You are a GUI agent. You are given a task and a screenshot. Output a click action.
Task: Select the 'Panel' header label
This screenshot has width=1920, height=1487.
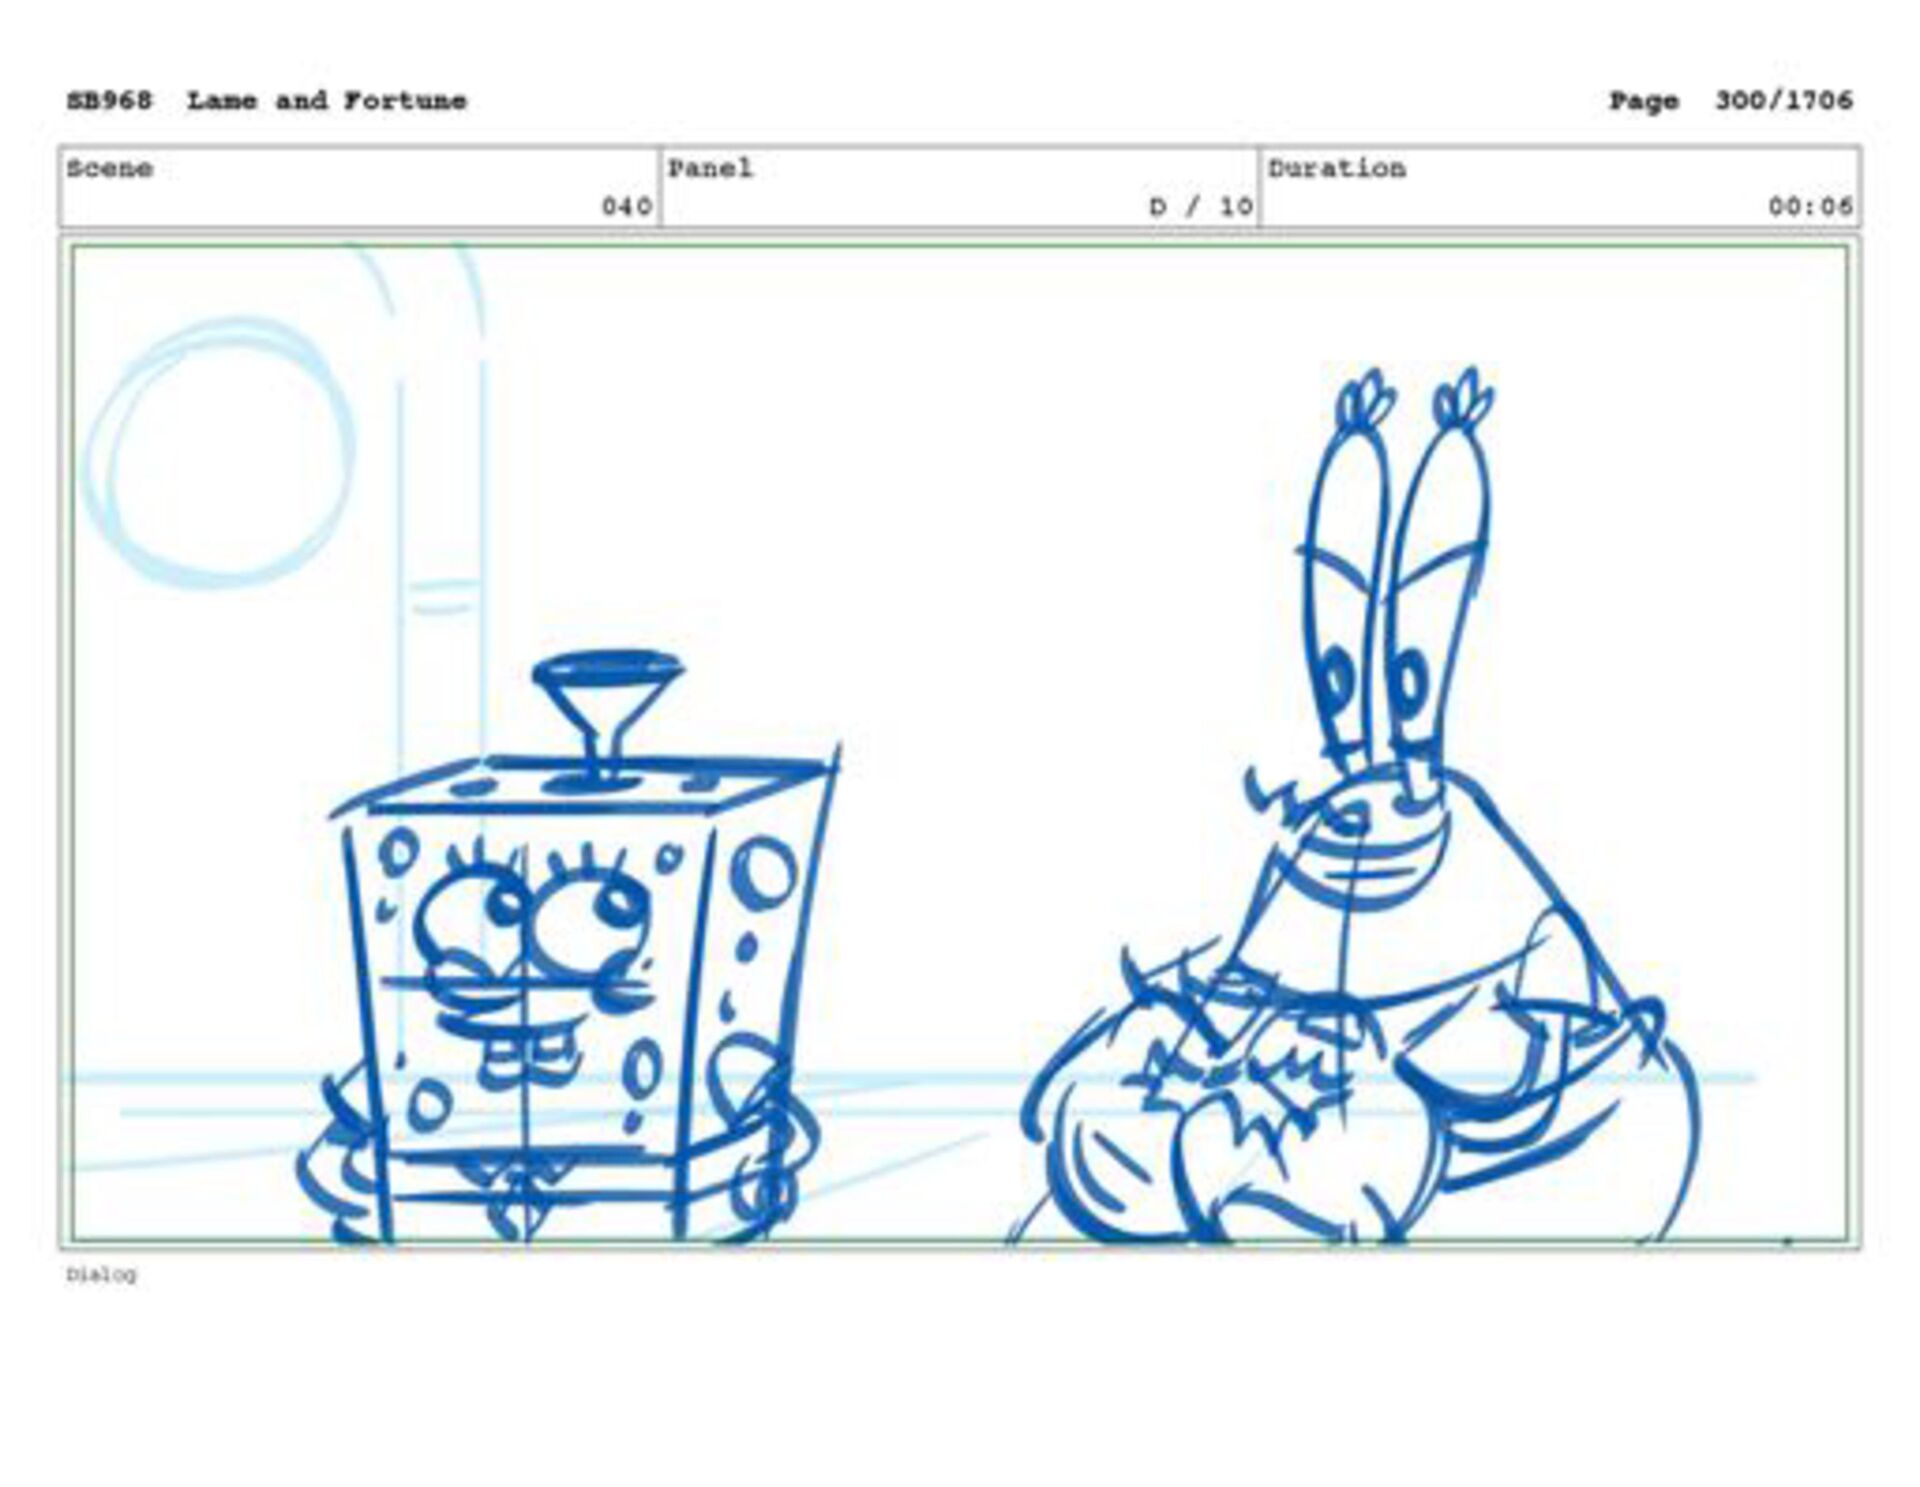pyautogui.click(x=710, y=168)
